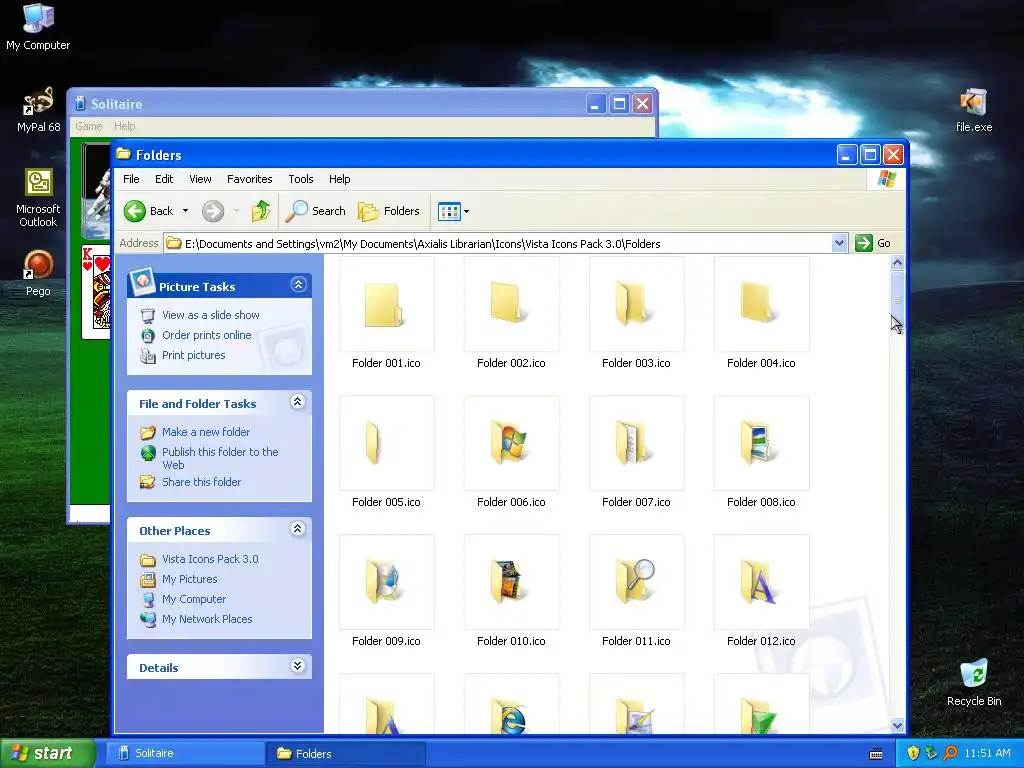Click the Folders taskbar button
Viewport: 1024px width, 768px height.
tap(345, 754)
